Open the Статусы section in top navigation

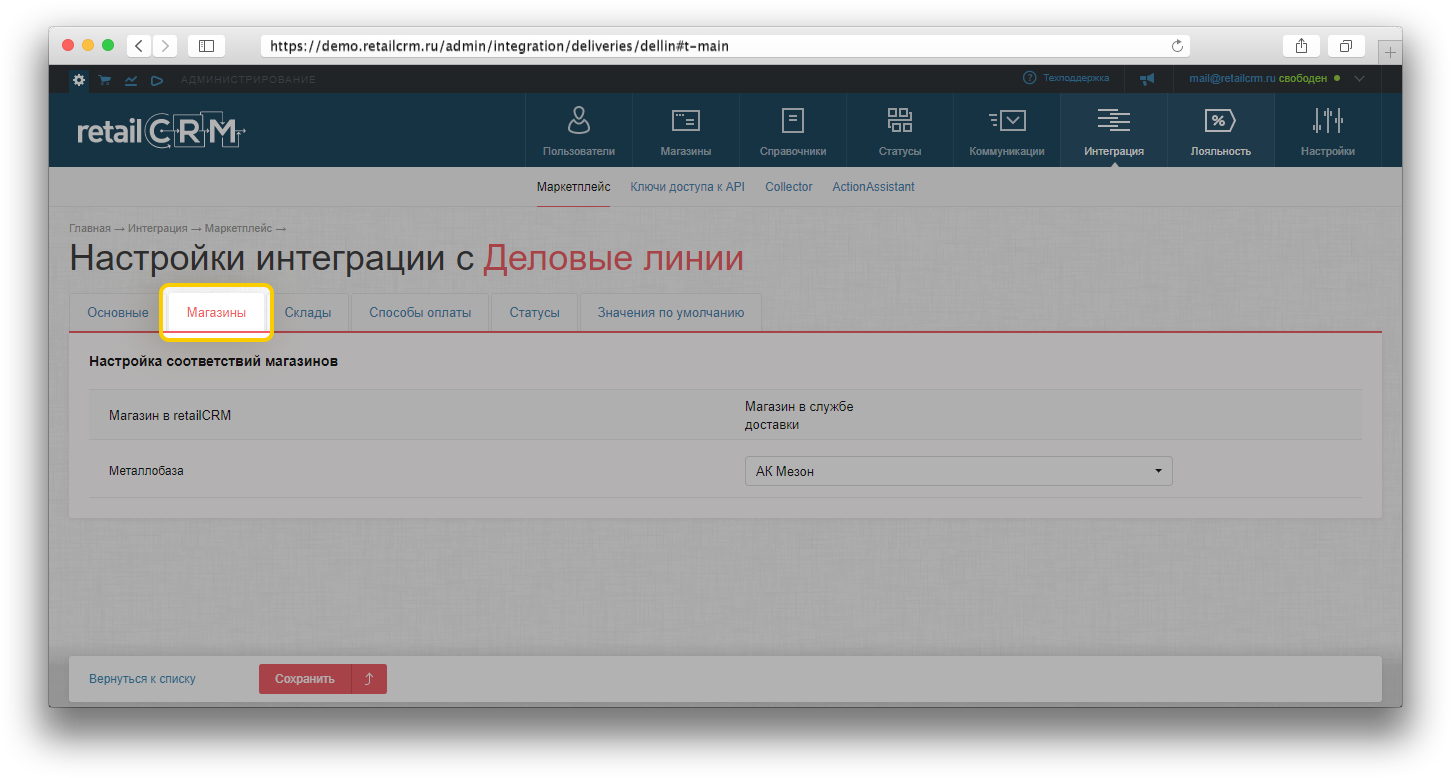[900, 131]
